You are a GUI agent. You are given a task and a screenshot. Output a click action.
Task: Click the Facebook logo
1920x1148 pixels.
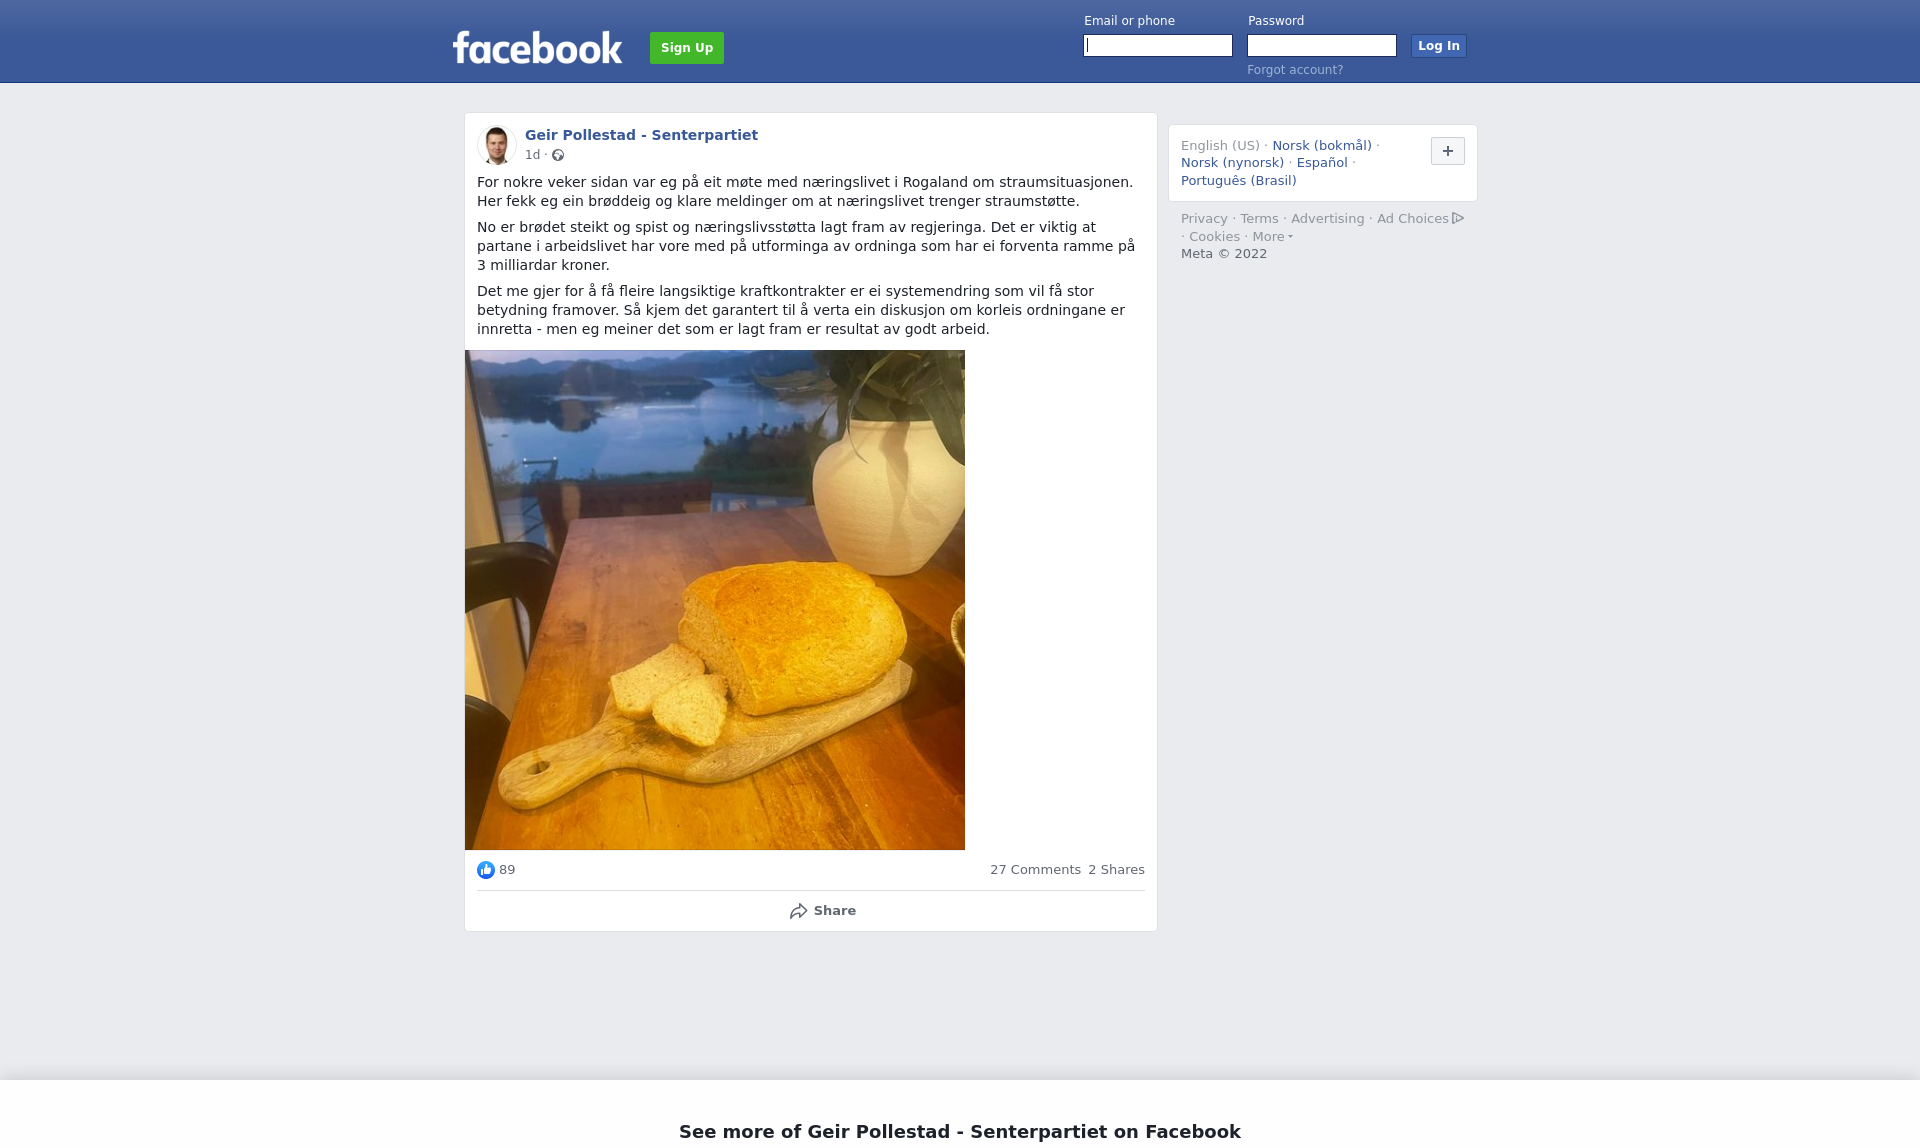point(537,47)
